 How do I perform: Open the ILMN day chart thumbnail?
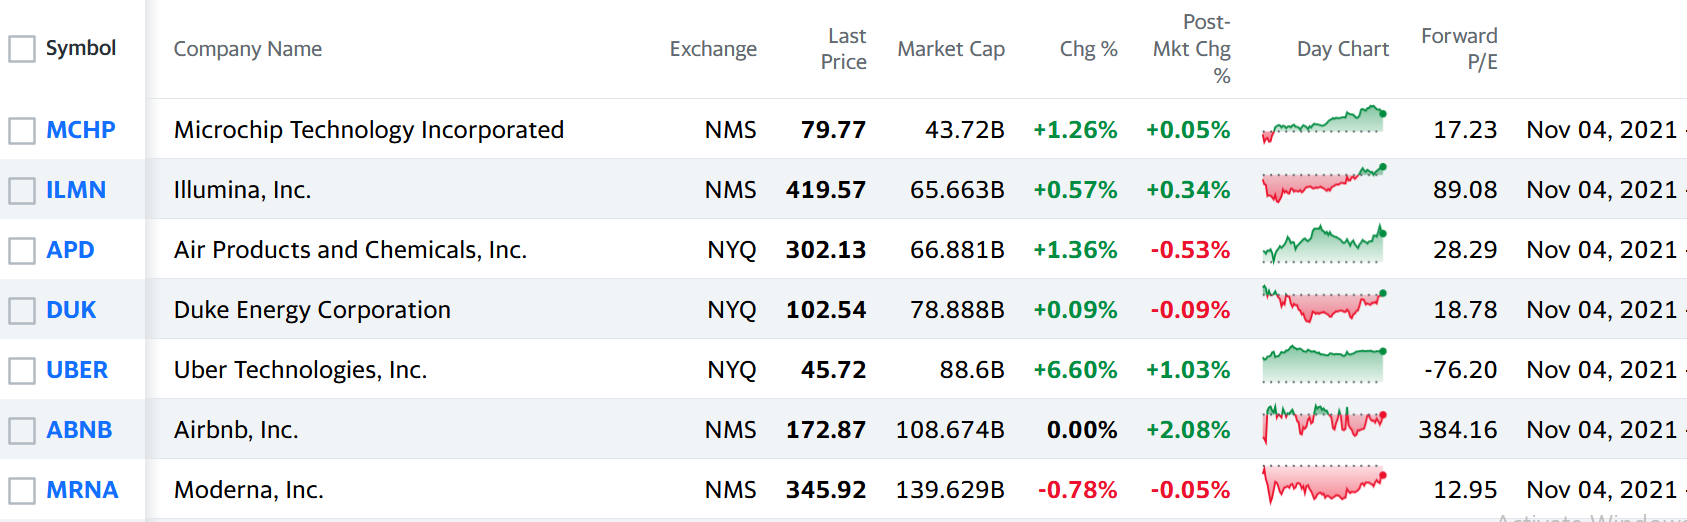(x=1324, y=184)
